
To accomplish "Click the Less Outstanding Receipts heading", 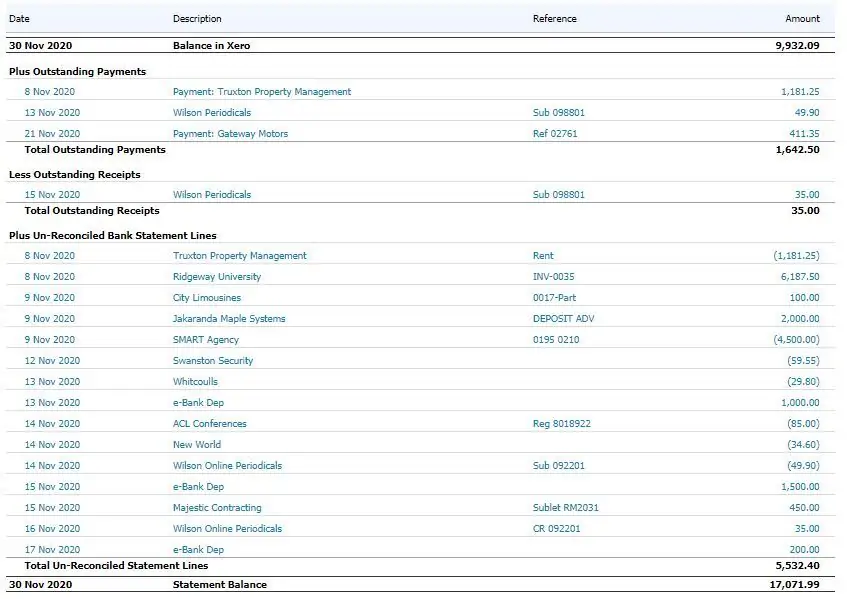I will tap(75, 175).
